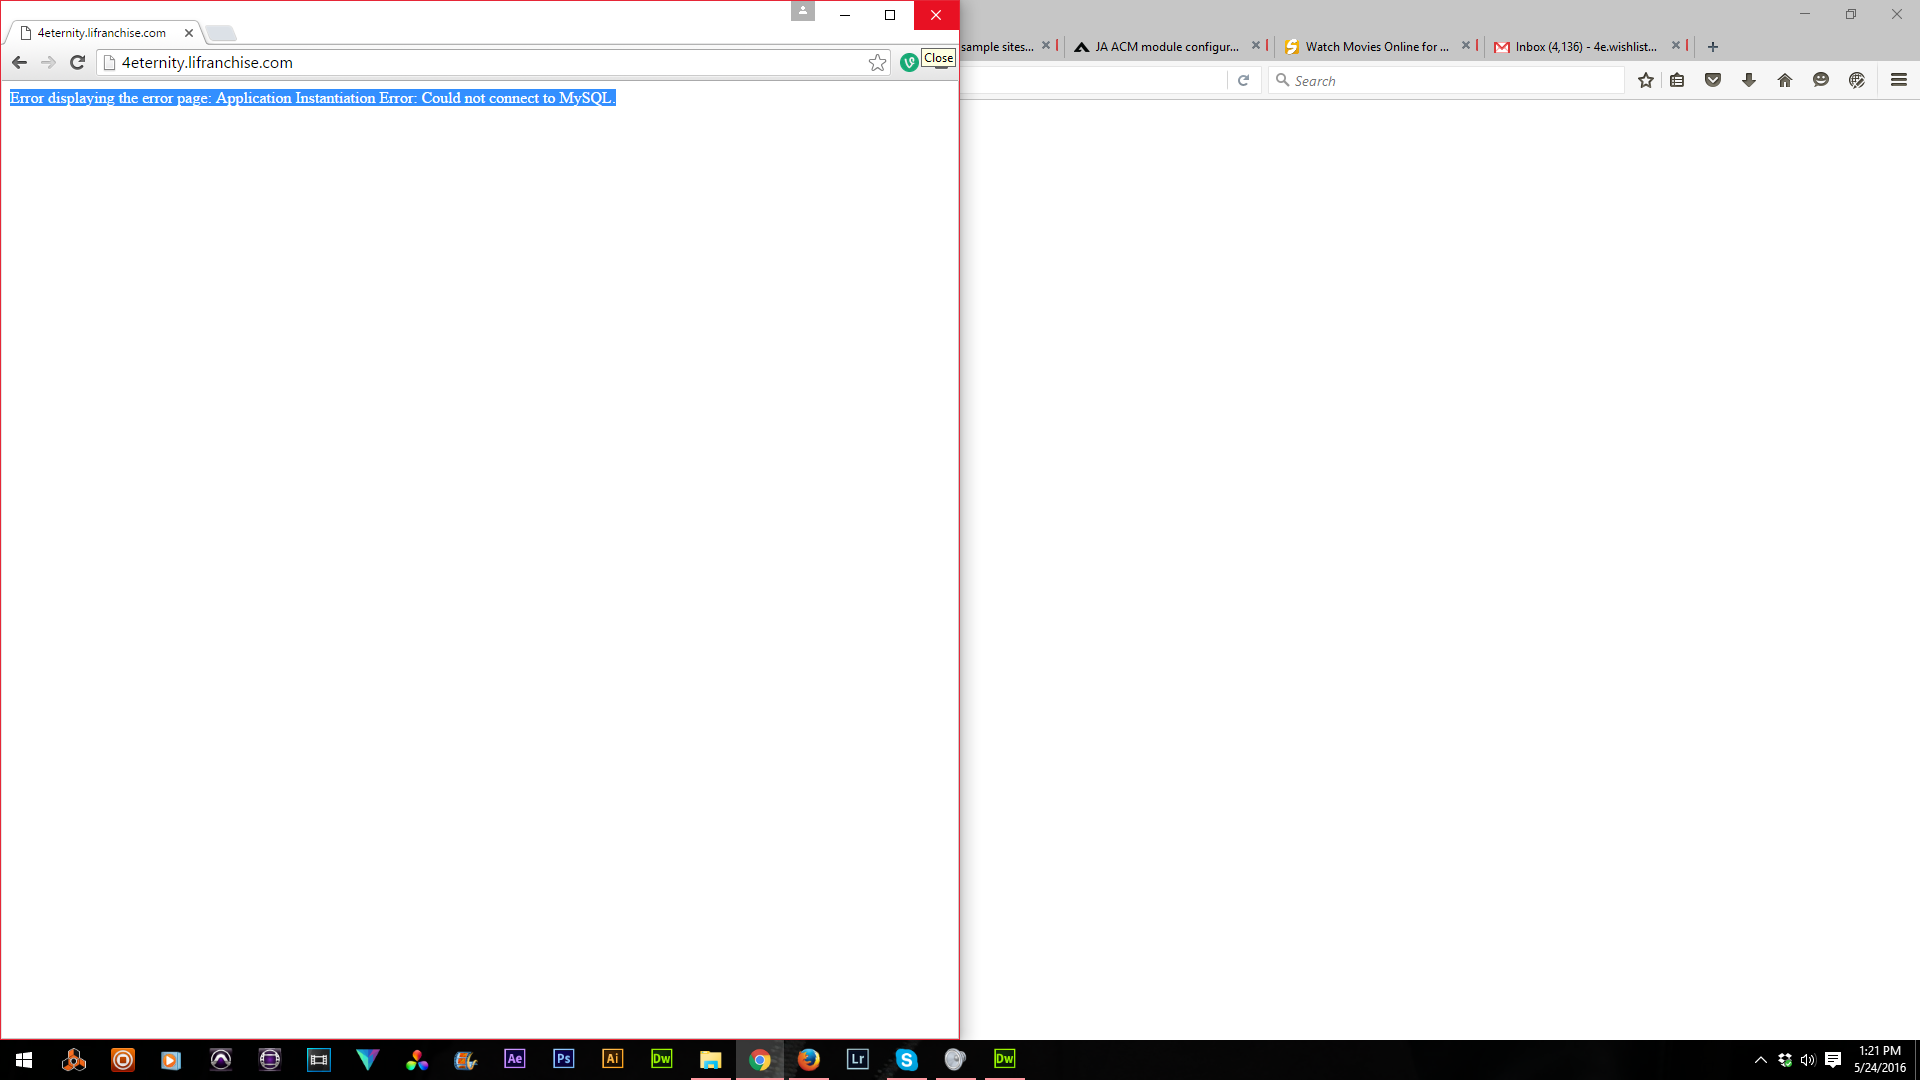Image resolution: width=1920 pixels, height=1080 pixels.
Task: Open Firefox hamburger menu
Action: pos(1898,80)
